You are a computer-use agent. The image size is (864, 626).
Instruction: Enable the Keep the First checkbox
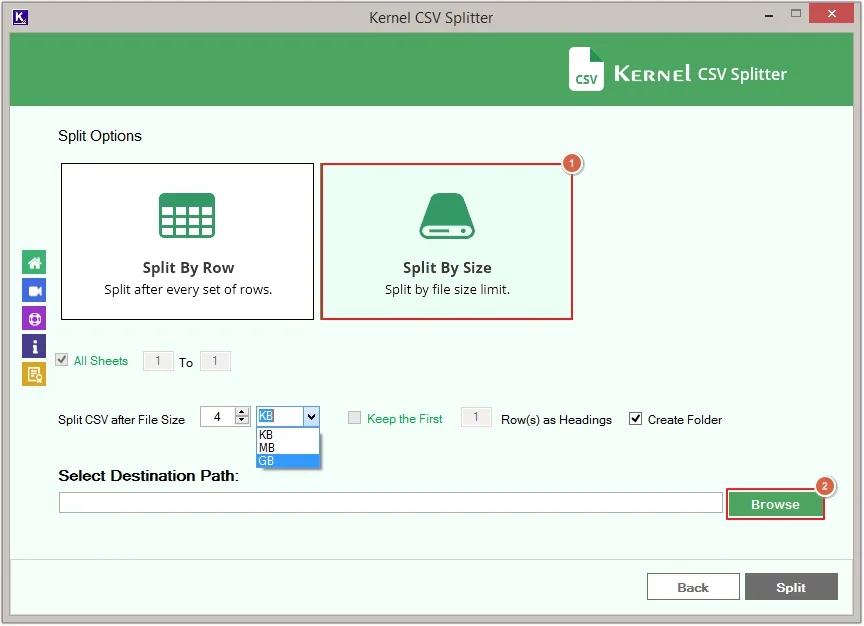click(x=354, y=418)
